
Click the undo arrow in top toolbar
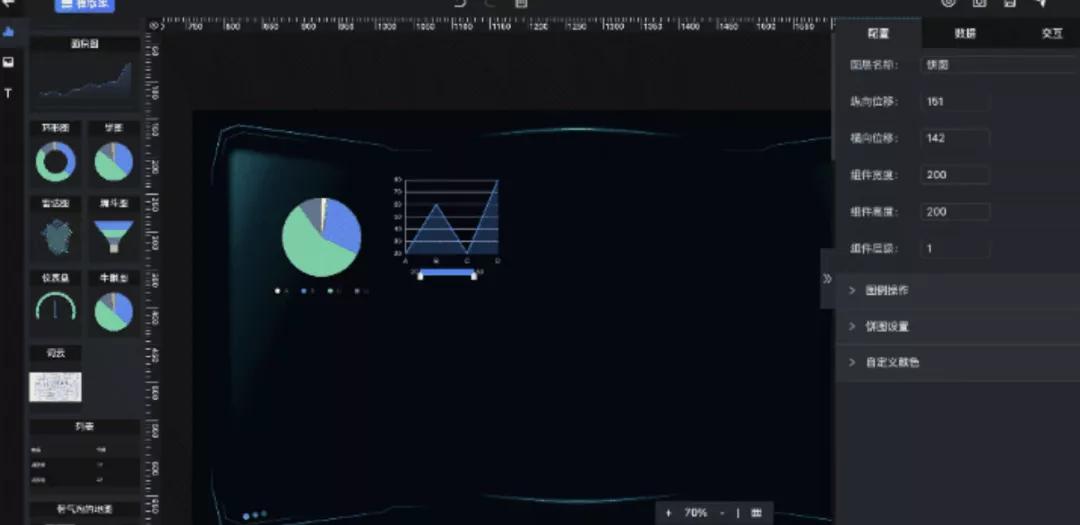460,4
